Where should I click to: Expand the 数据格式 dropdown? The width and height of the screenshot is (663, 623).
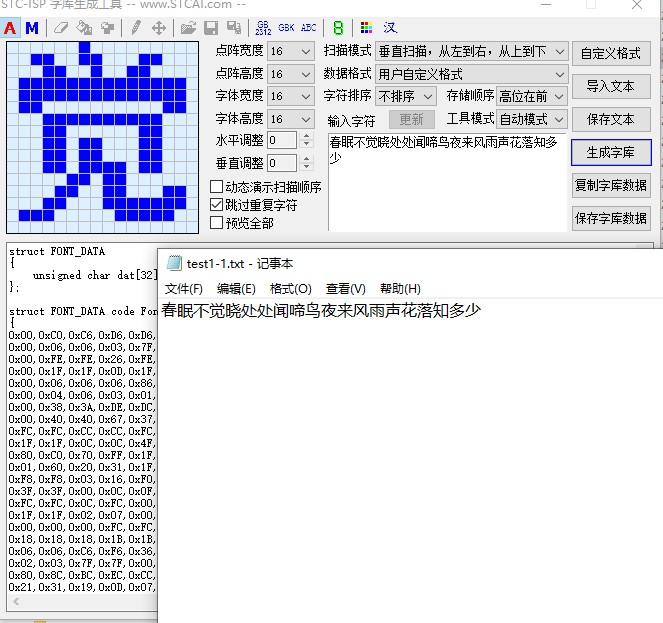coord(471,74)
